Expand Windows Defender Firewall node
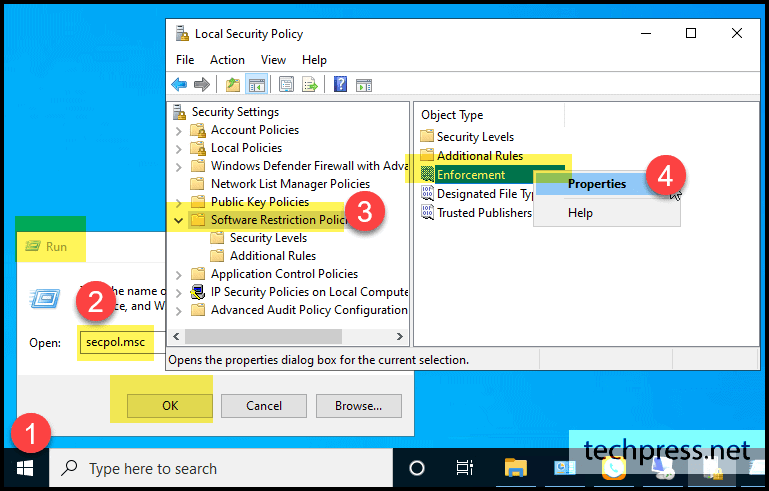Image resolution: width=769 pixels, height=491 pixels. (179, 167)
